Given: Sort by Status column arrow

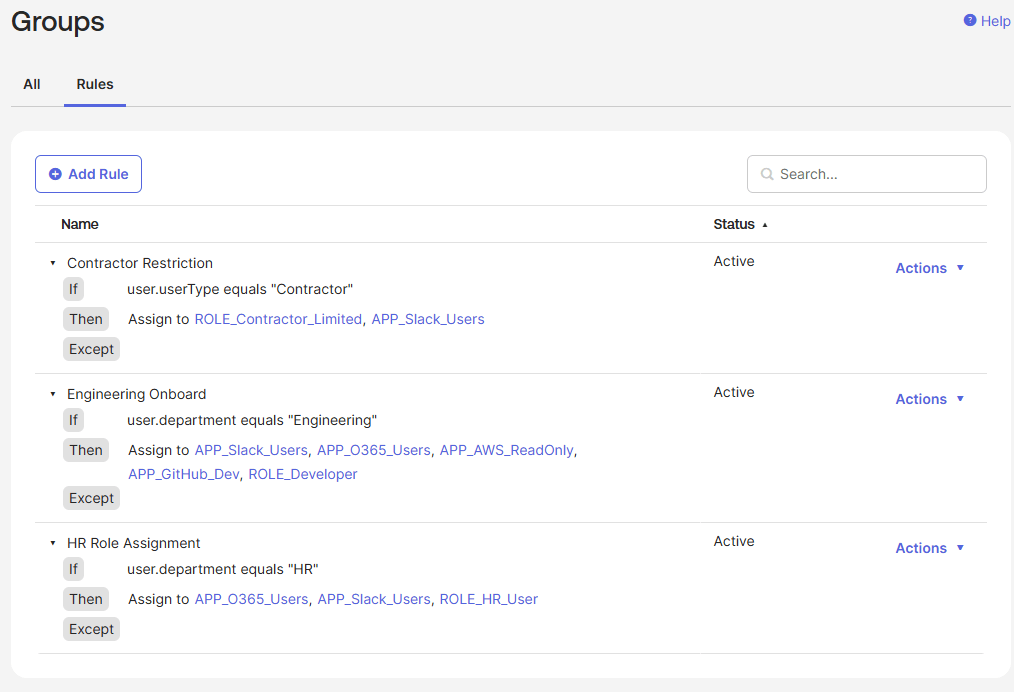Looking at the screenshot, I should (765, 225).
